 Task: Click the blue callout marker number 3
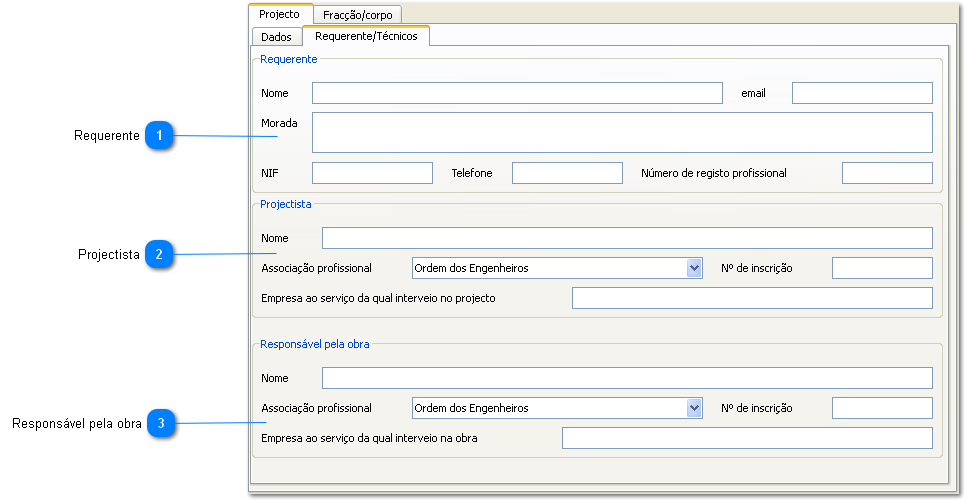click(162, 424)
